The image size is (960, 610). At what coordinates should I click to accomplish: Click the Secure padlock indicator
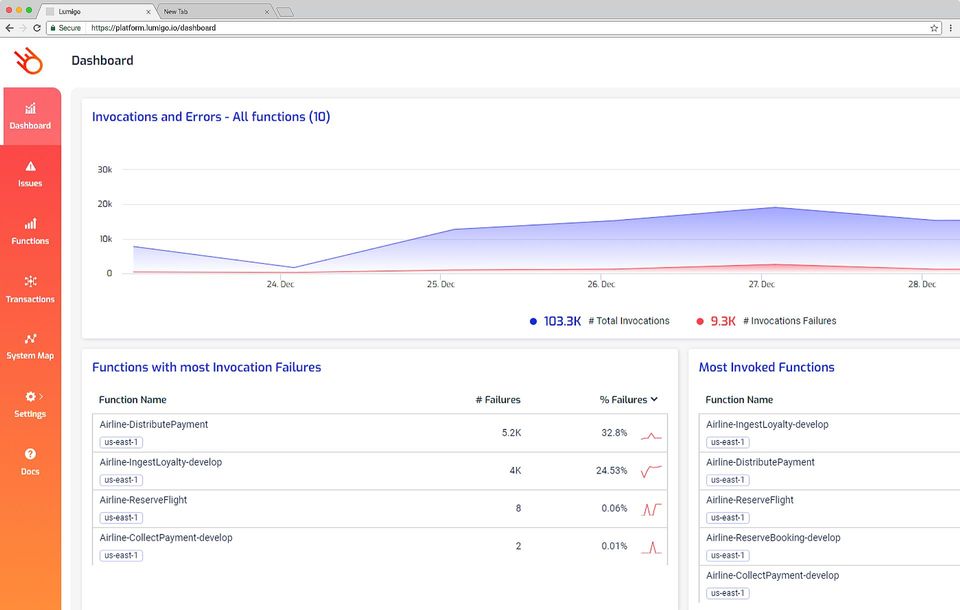[x=66, y=28]
